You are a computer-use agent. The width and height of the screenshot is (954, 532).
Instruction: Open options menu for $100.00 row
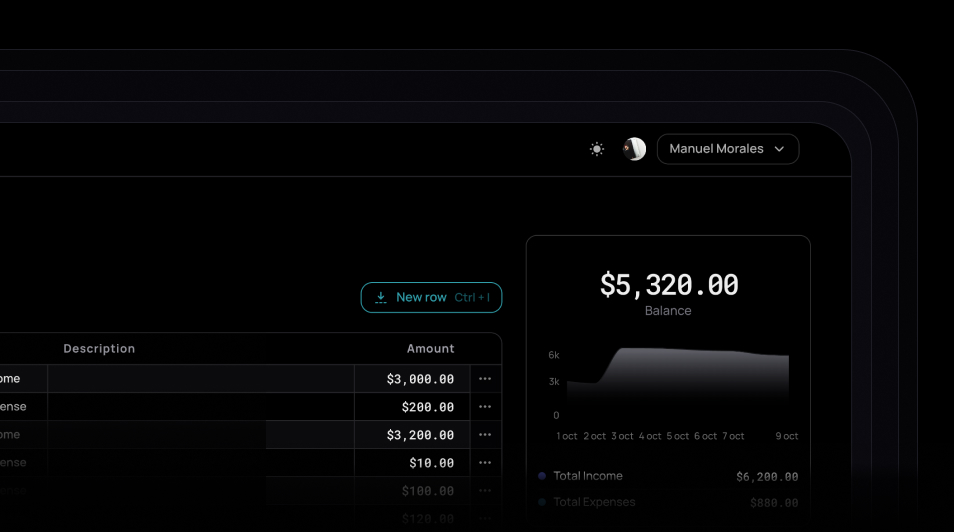(x=485, y=491)
